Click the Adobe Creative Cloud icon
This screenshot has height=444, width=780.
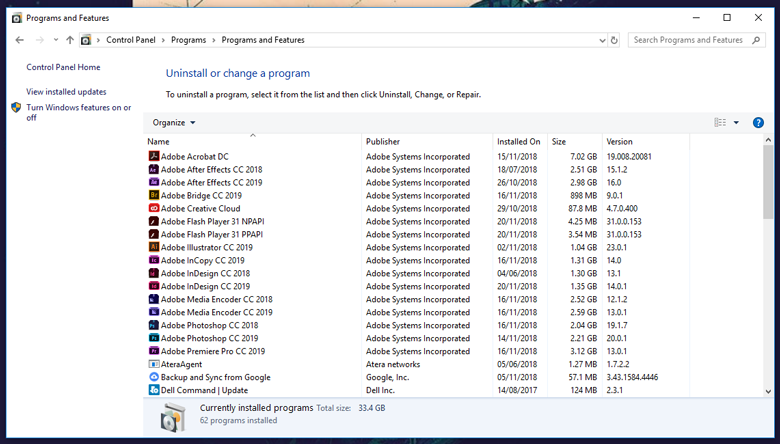[x=154, y=208]
